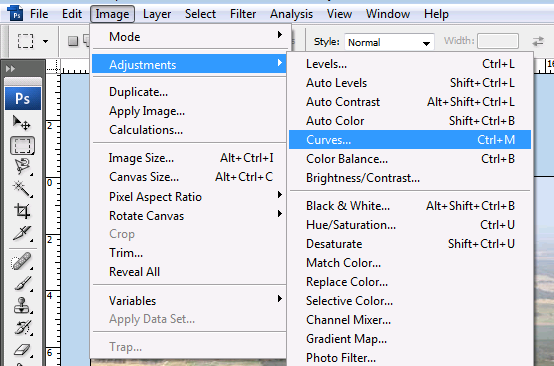This screenshot has width=554, height=366.
Task: Click the ruler origin corner box
Action: (x=53, y=67)
